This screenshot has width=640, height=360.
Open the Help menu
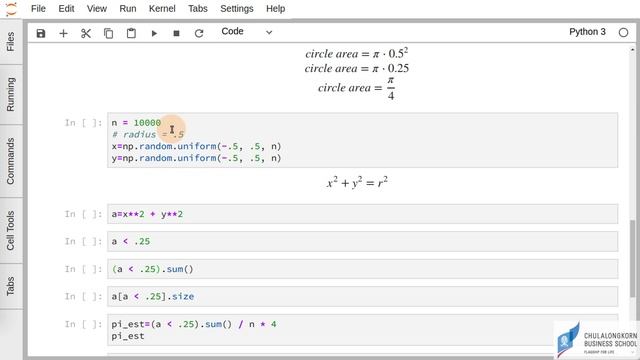tap(276, 9)
